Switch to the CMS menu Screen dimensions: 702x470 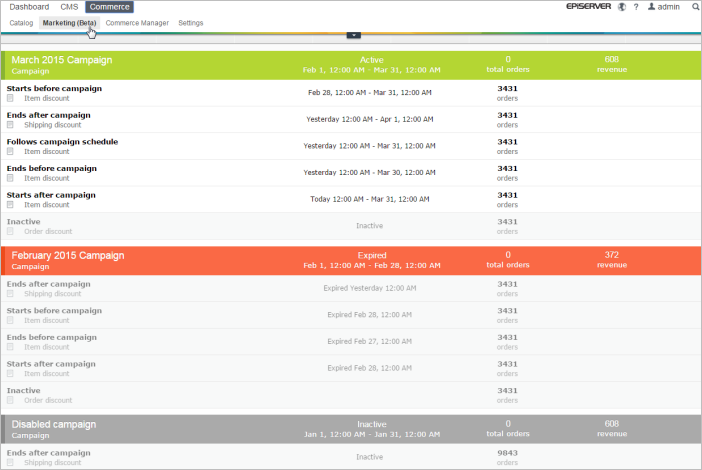tap(69, 7)
